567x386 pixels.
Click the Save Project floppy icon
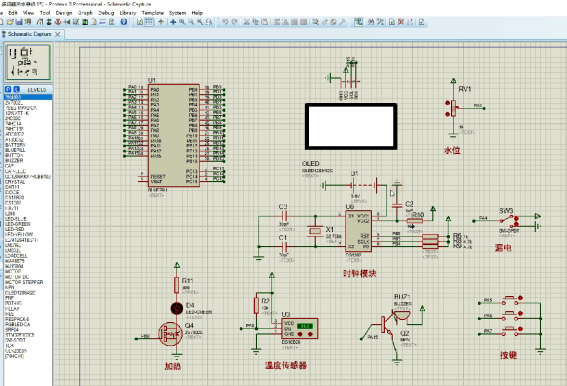pos(19,22)
